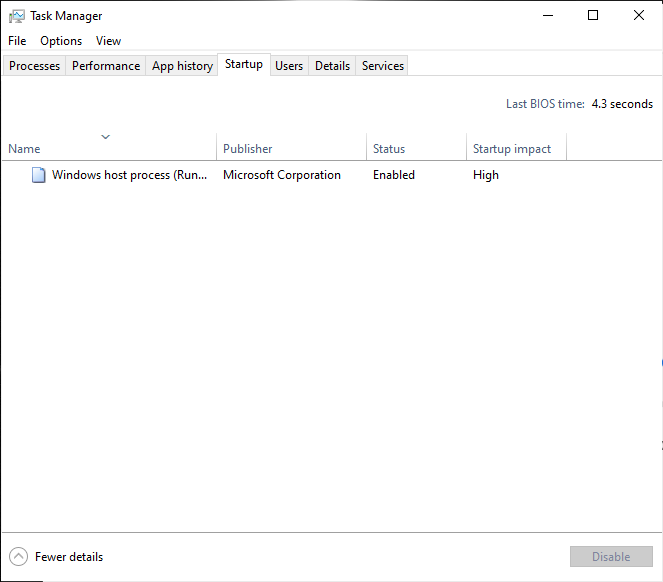Switch to the Services tab
Image resolution: width=663 pixels, height=582 pixels.
(x=383, y=66)
